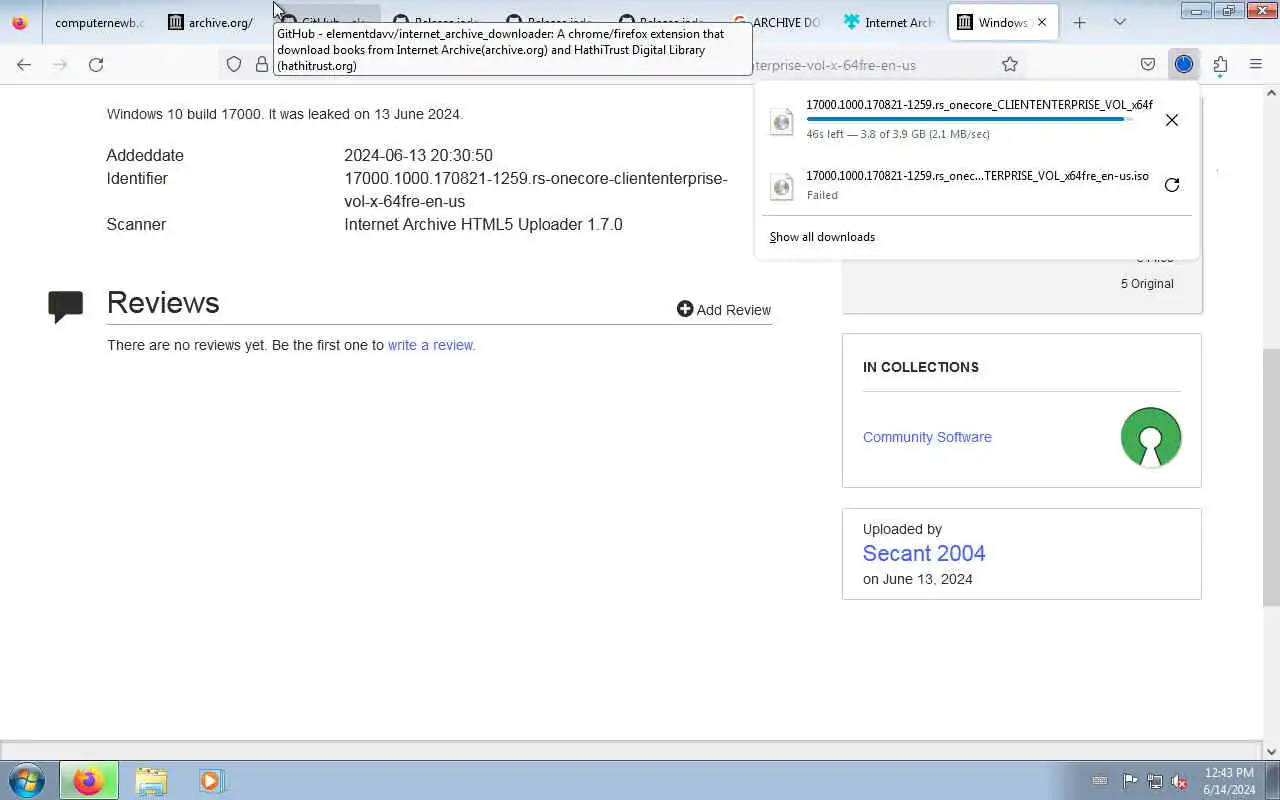Click the horizontal scrollbar at page bottom
This screenshot has height=800, width=1280.
631,751
